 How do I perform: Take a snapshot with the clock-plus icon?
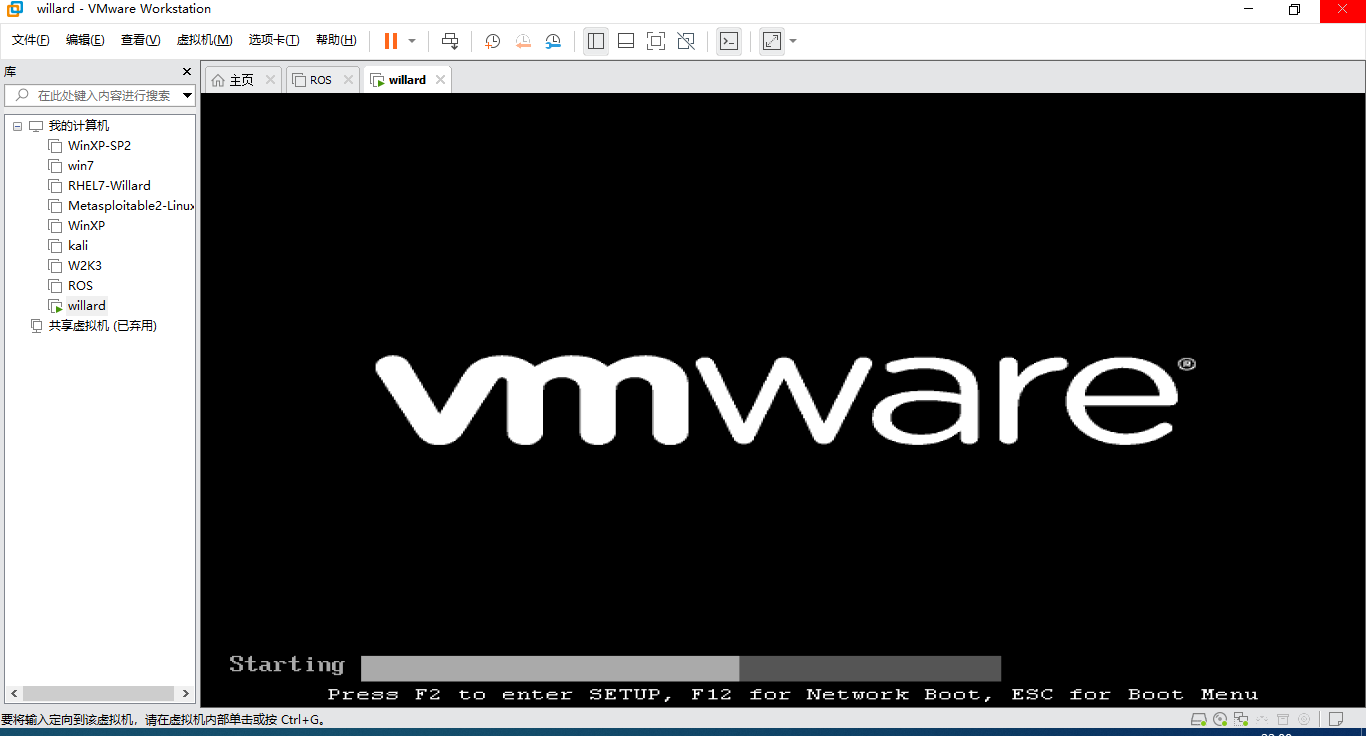coord(493,41)
